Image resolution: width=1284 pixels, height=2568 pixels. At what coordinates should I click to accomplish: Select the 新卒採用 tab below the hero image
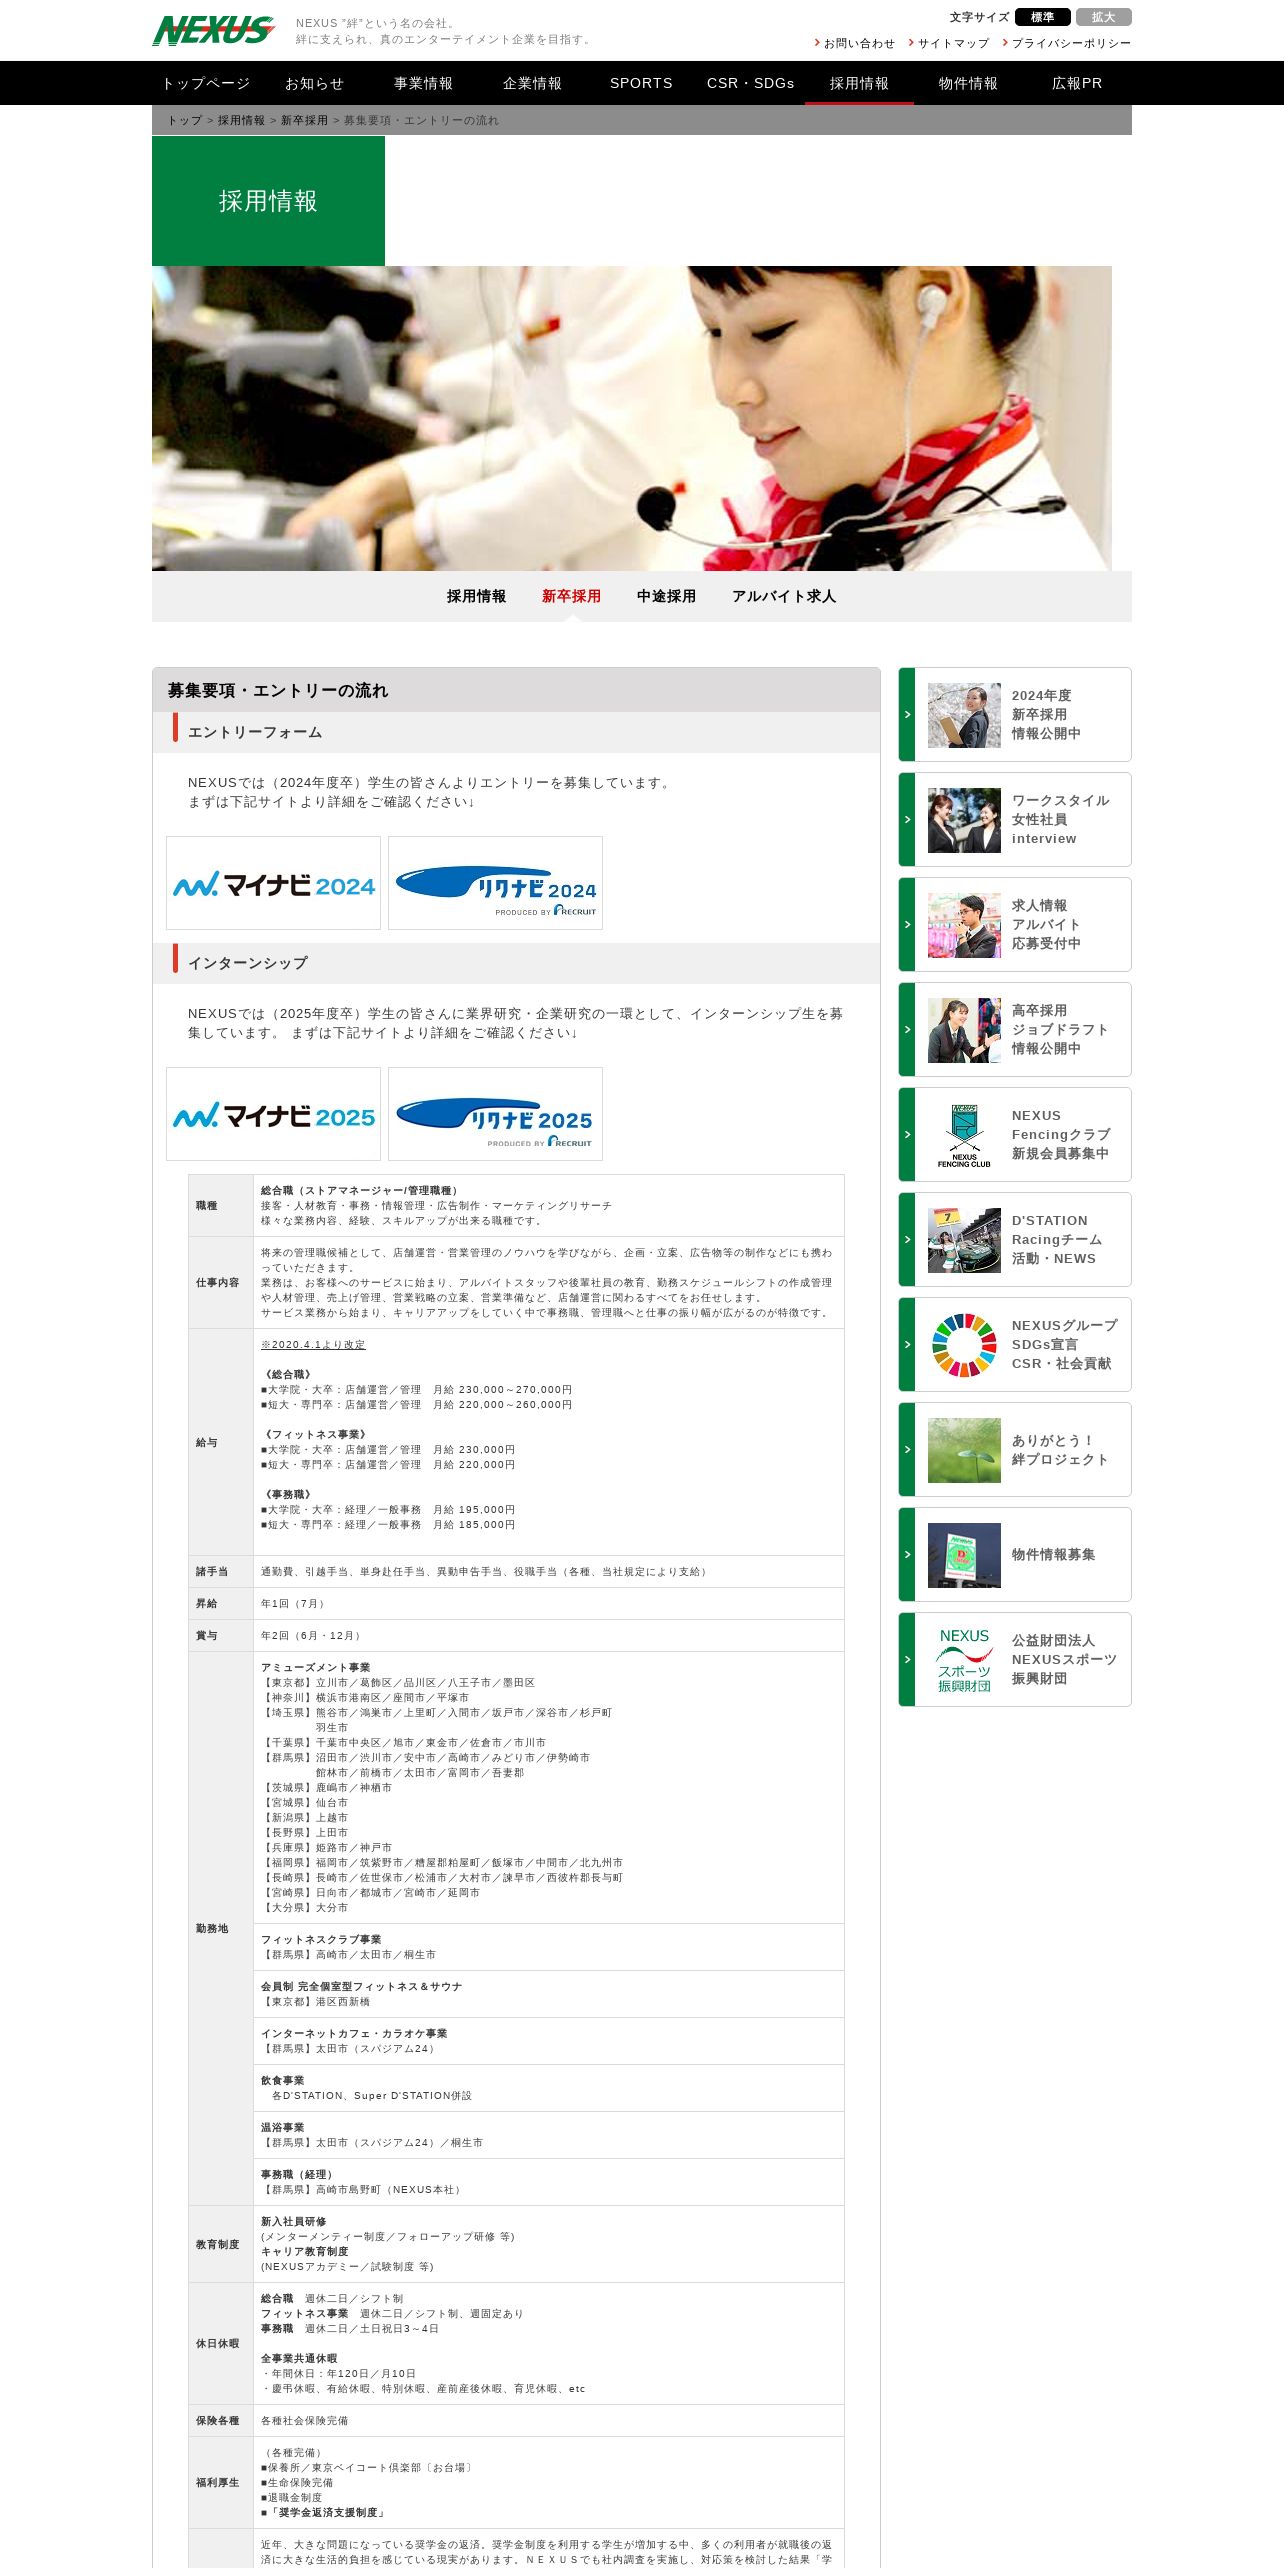[571, 596]
